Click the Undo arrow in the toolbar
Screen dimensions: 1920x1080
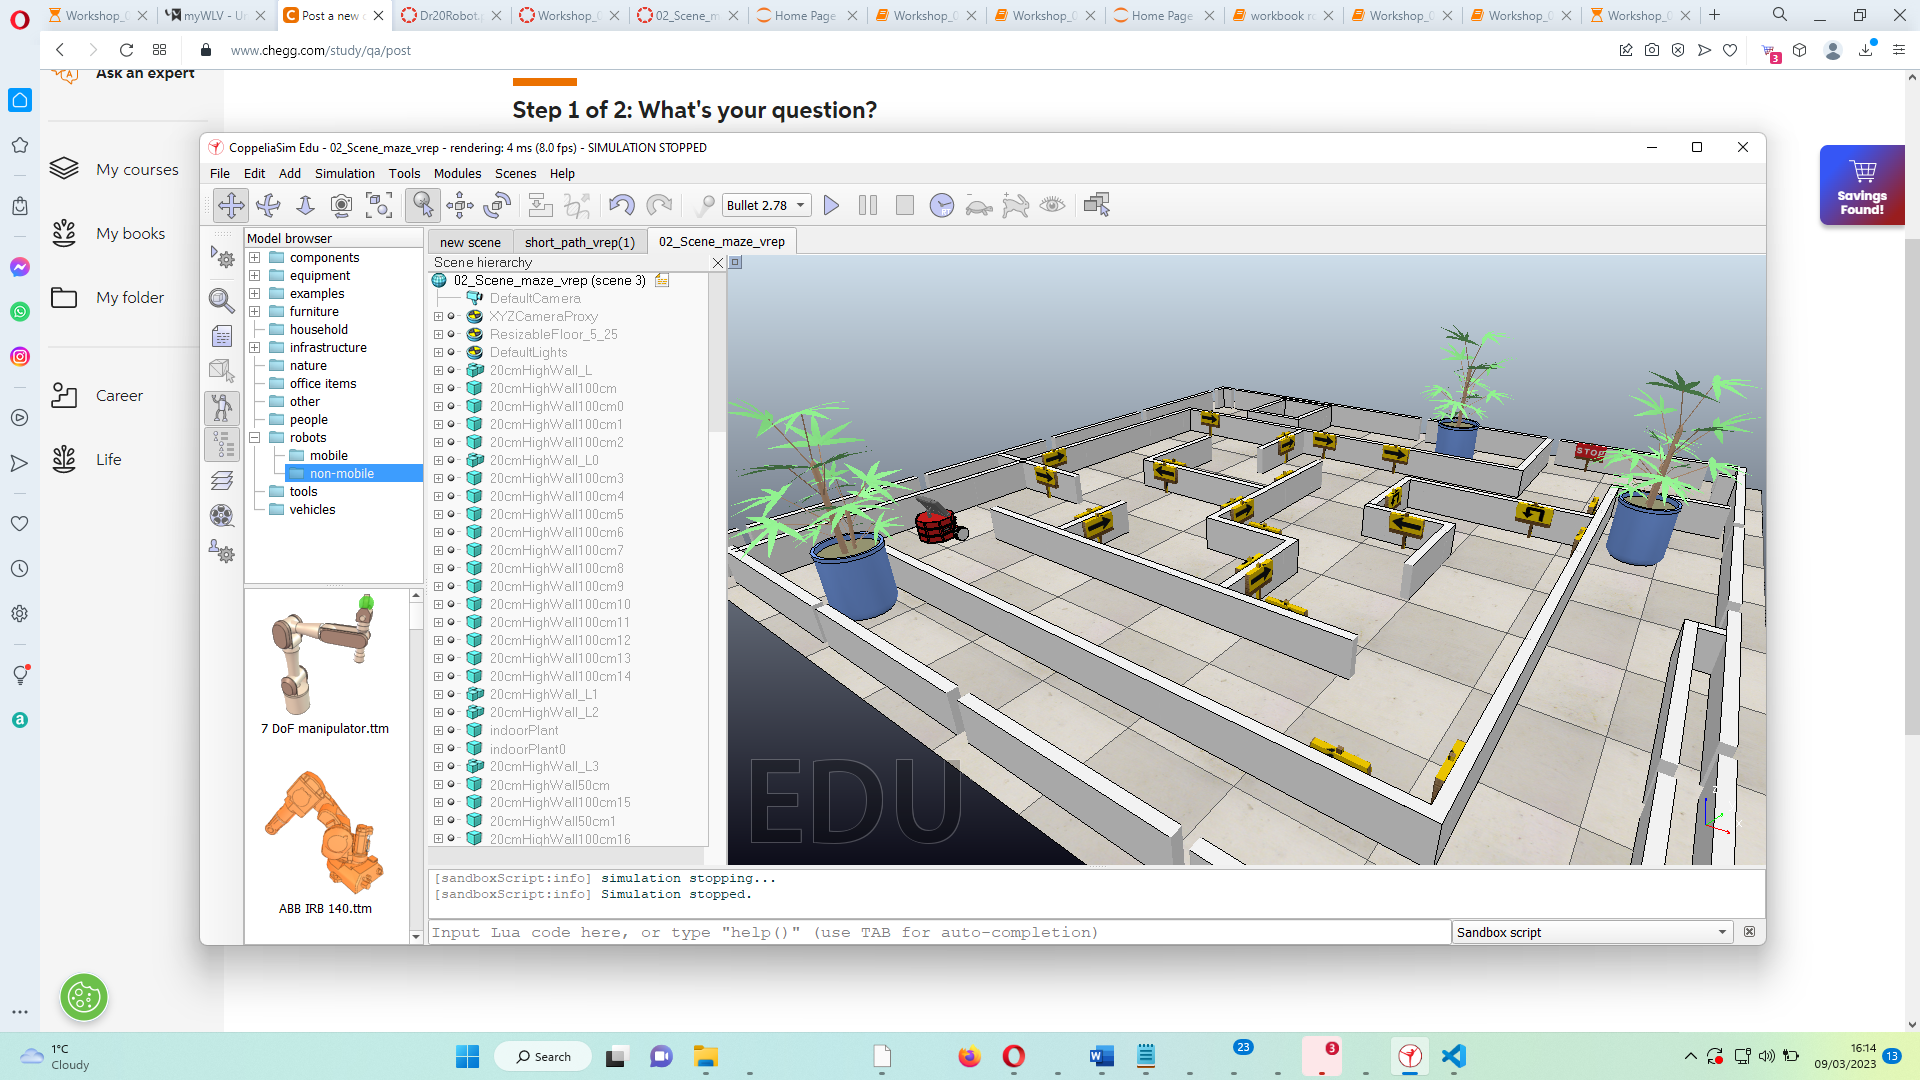(620, 205)
